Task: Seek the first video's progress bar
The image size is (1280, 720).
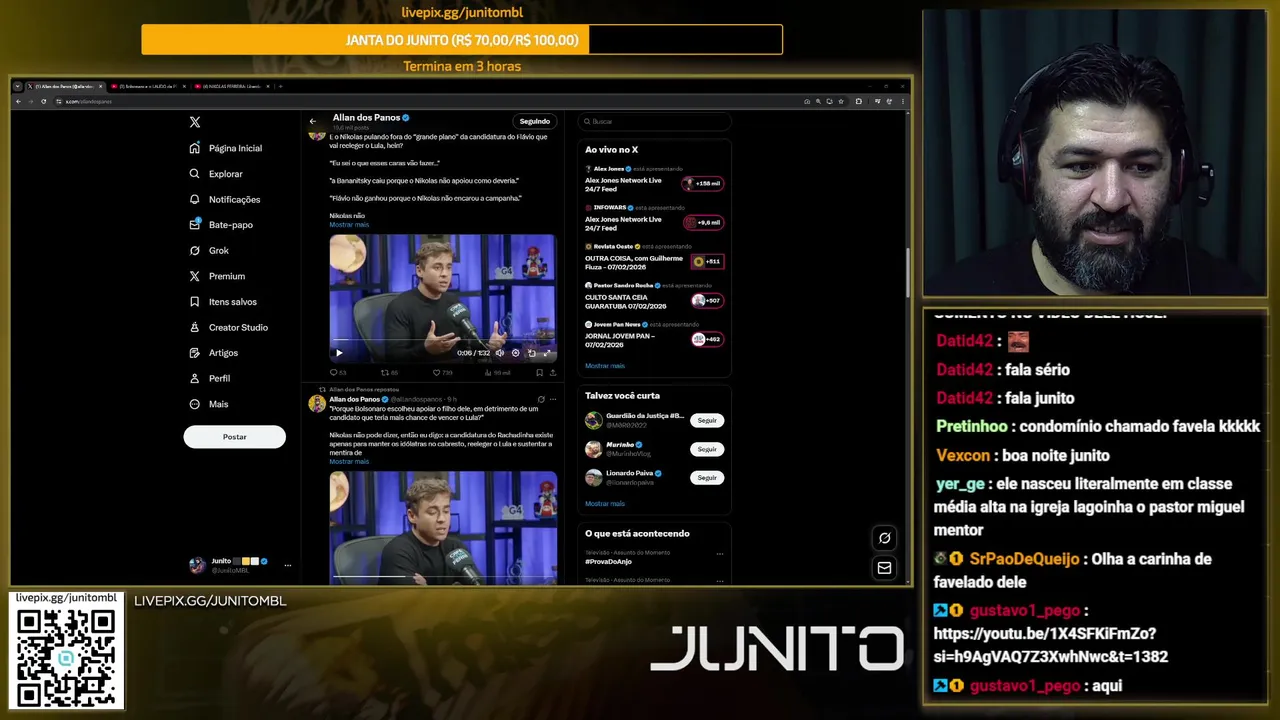Action: [443, 341]
